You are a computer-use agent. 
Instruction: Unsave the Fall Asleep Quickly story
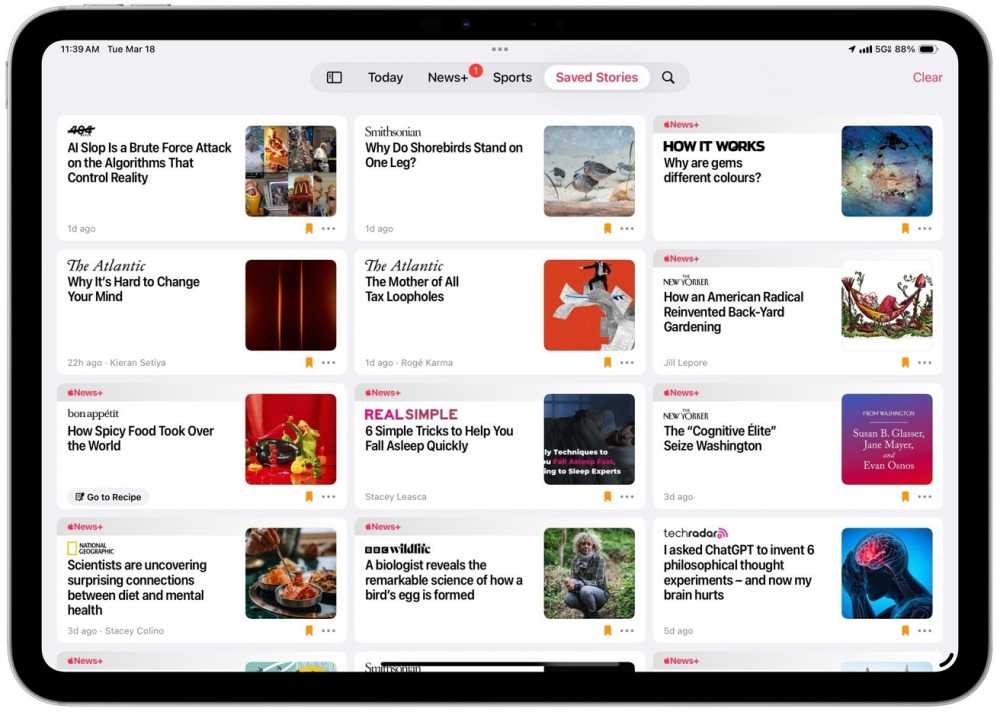pos(607,496)
